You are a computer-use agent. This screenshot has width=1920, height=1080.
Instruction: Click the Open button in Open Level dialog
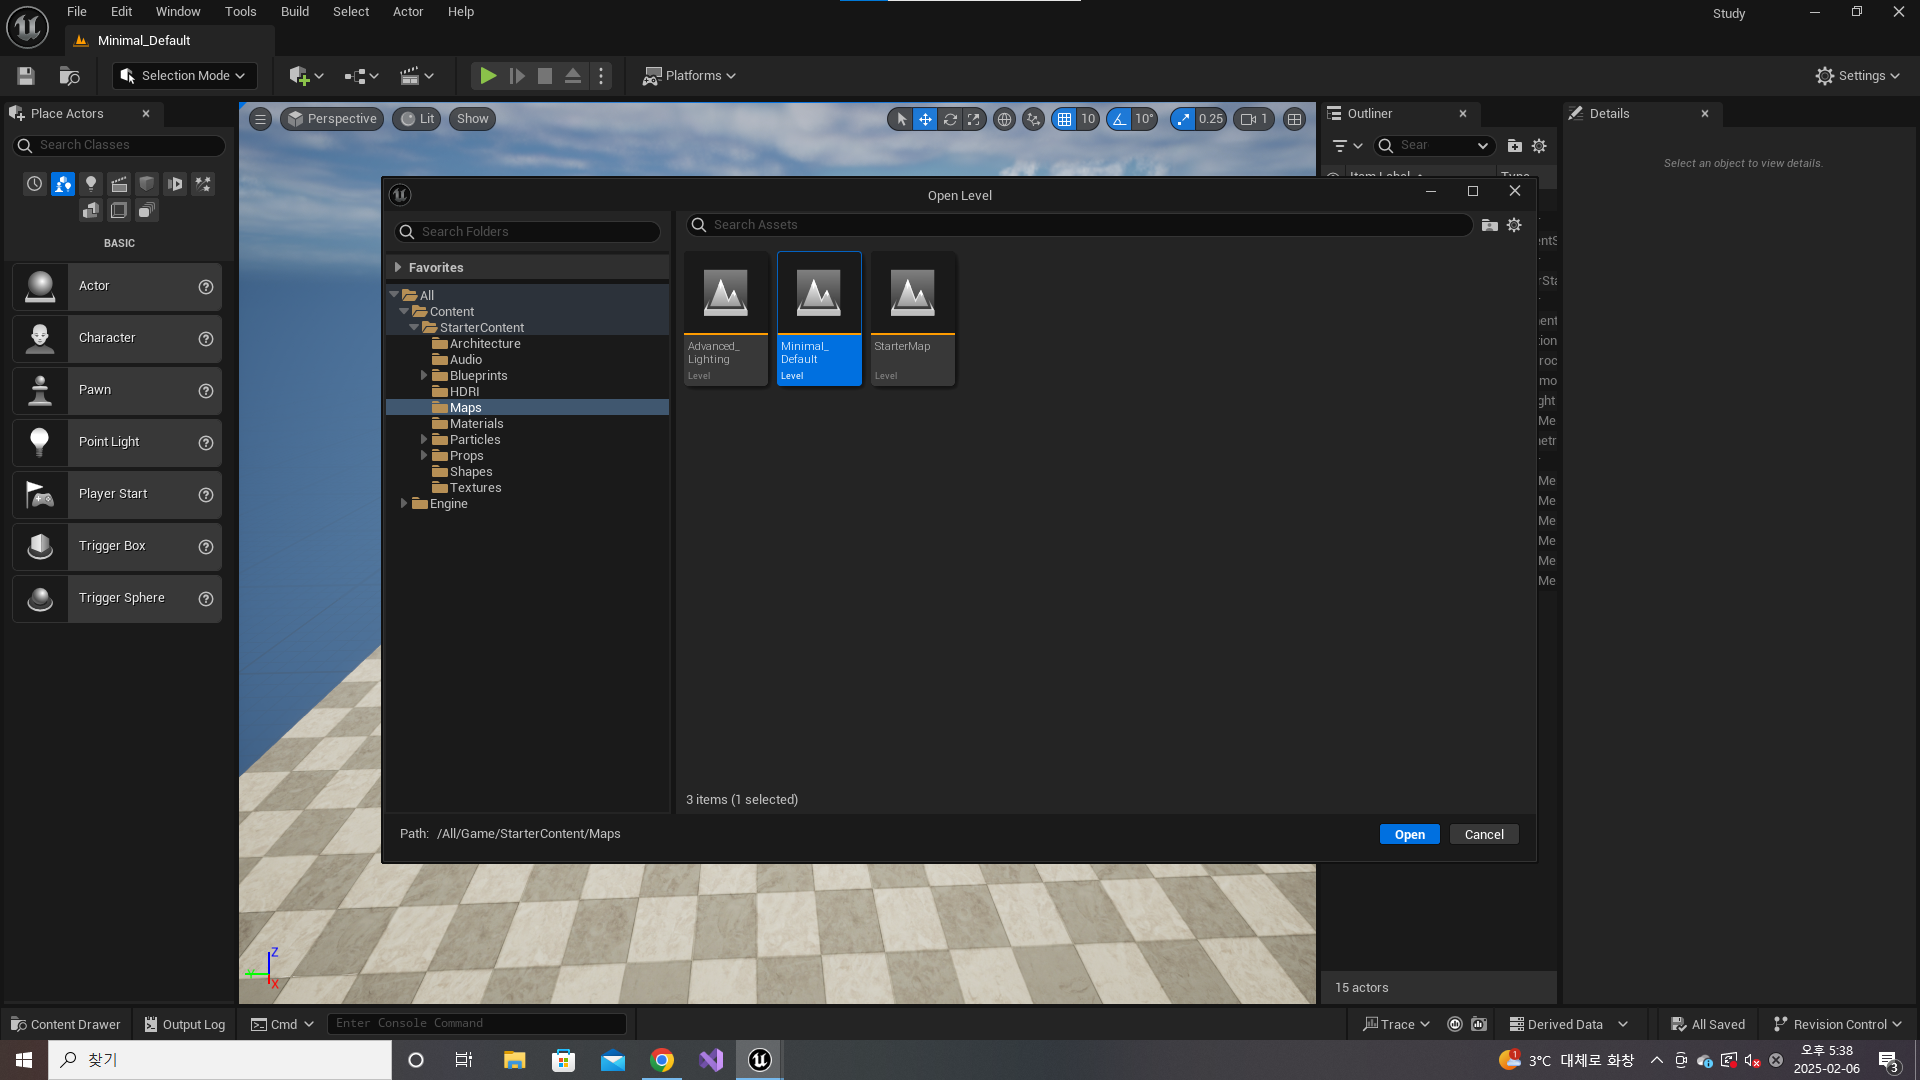click(1409, 835)
